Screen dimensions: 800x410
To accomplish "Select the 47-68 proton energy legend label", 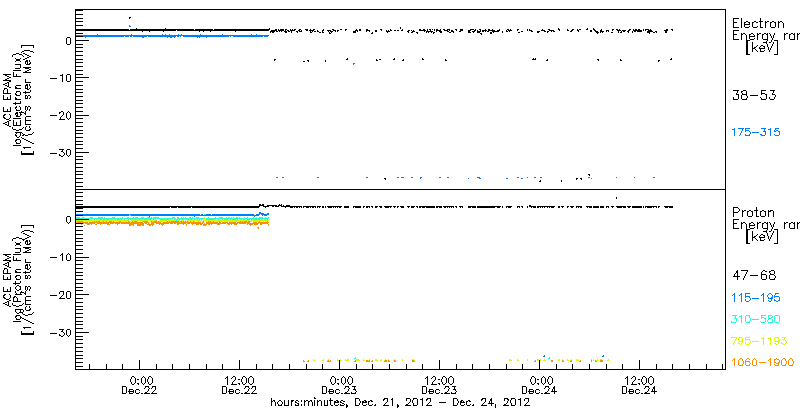I will pos(754,276).
